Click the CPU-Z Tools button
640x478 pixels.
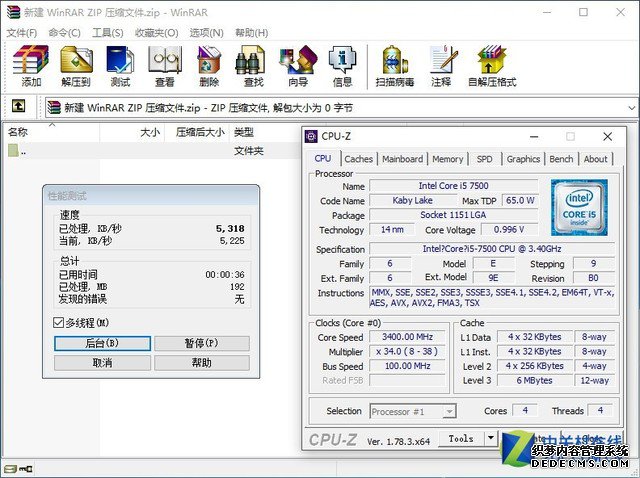461,438
